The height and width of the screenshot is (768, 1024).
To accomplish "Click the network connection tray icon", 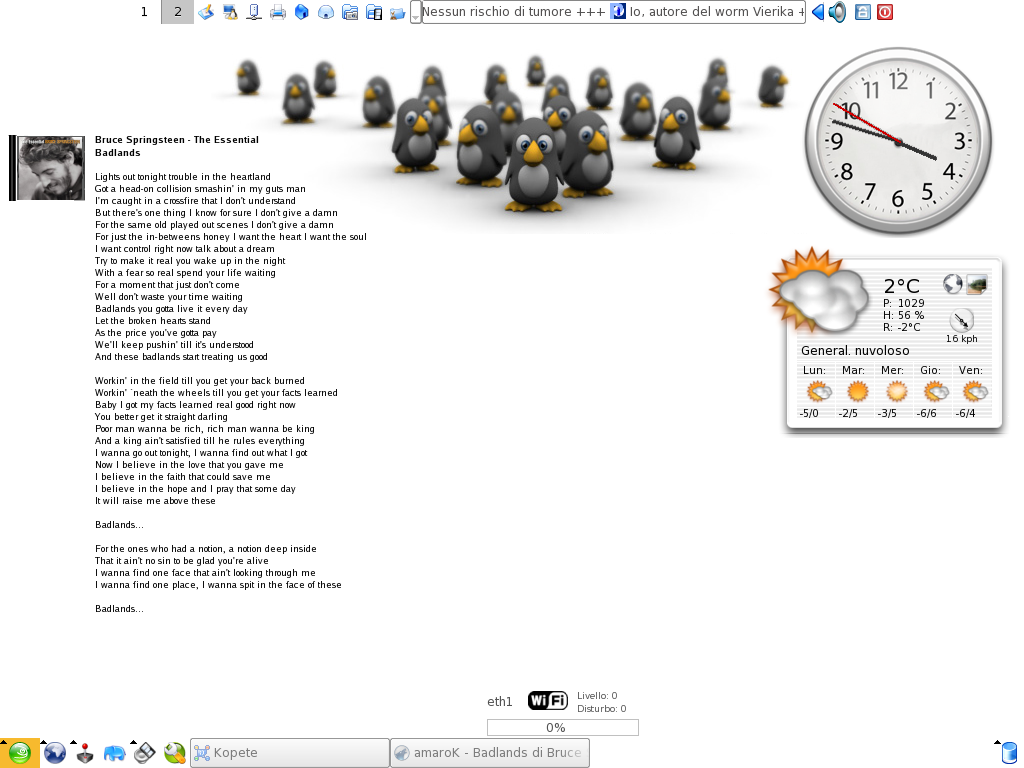I will coord(254,12).
